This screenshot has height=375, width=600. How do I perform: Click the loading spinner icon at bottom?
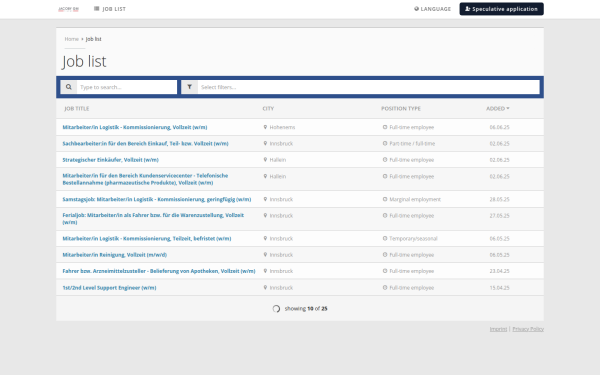click(x=276, y=309)
